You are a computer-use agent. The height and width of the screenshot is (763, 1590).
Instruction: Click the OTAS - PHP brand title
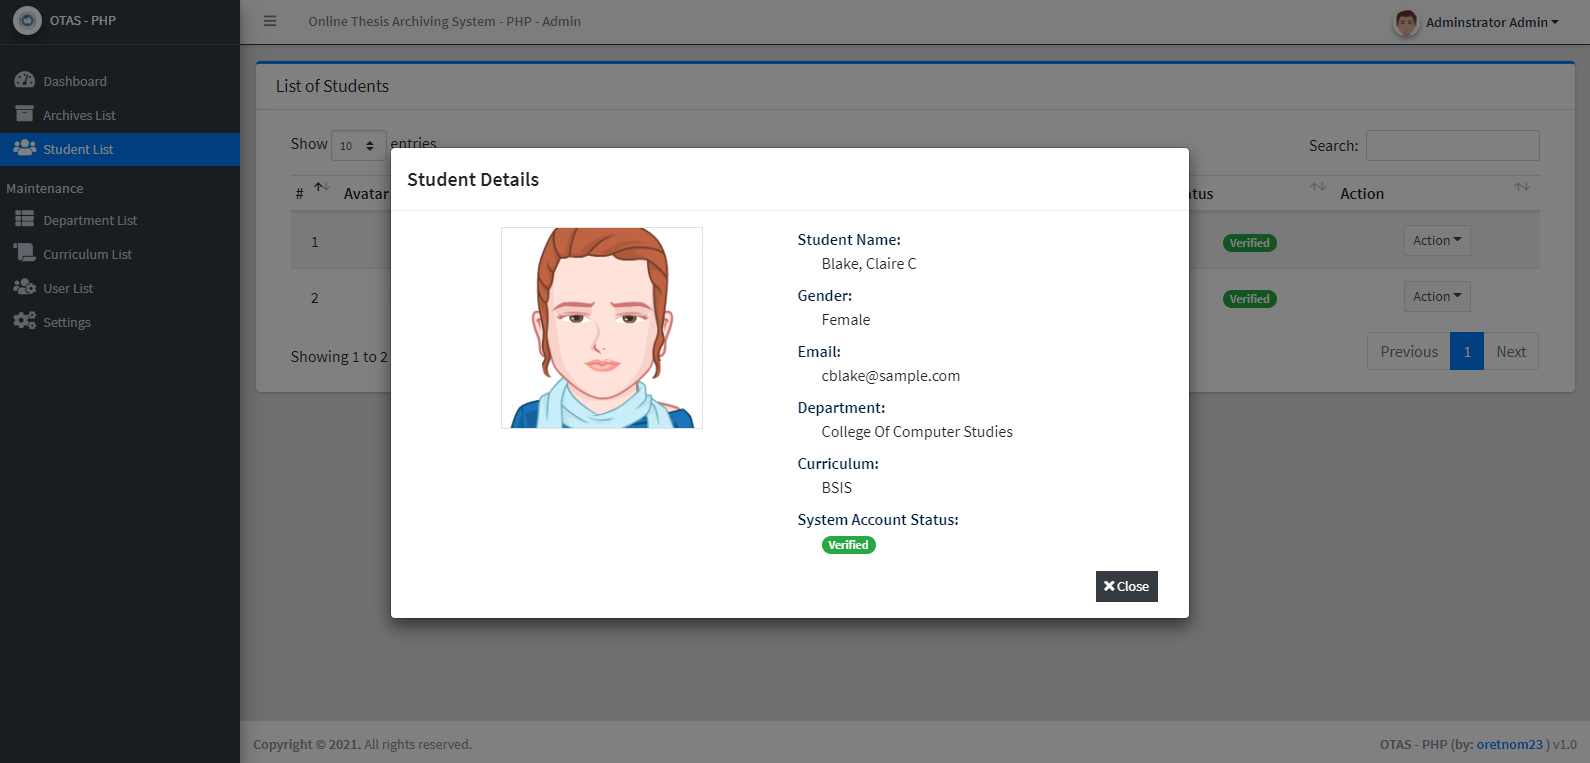point(83,20)
